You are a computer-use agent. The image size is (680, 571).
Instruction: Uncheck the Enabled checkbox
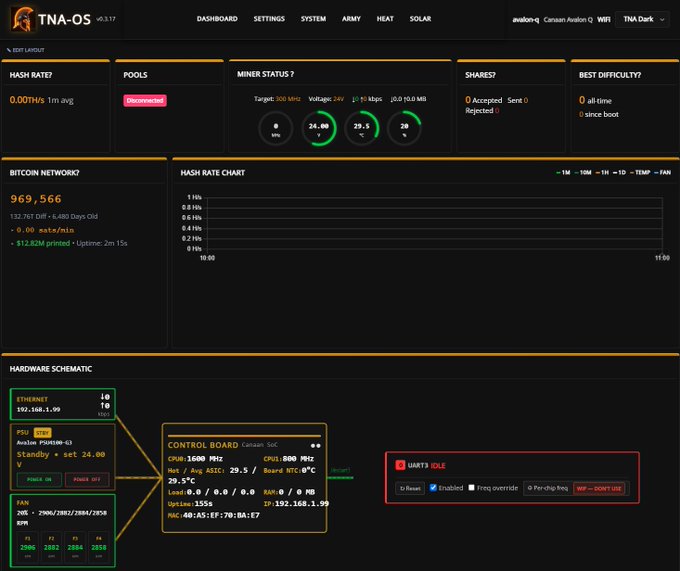pos(433,488)
